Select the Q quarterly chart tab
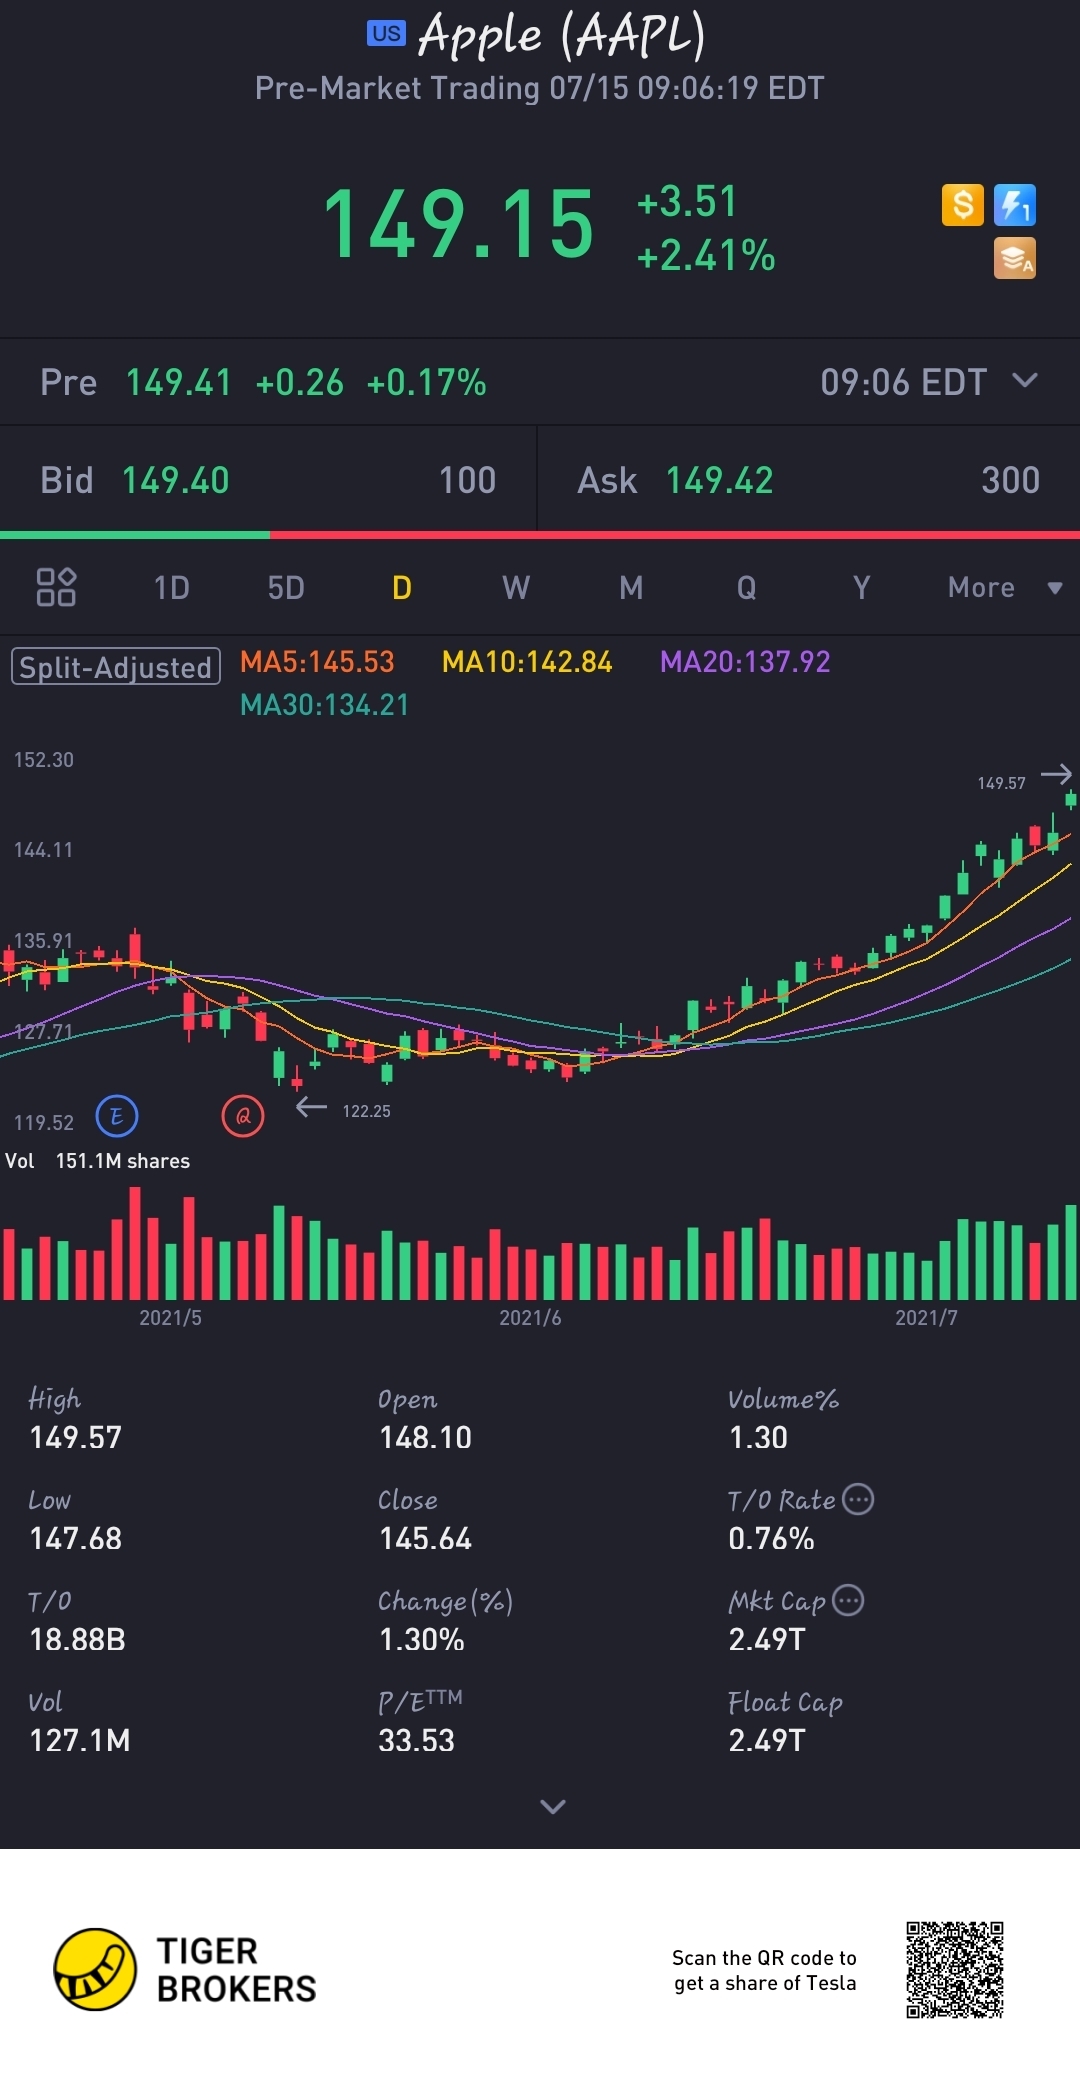Viewport: 1080px width, 2091px height. click(747, 587)
